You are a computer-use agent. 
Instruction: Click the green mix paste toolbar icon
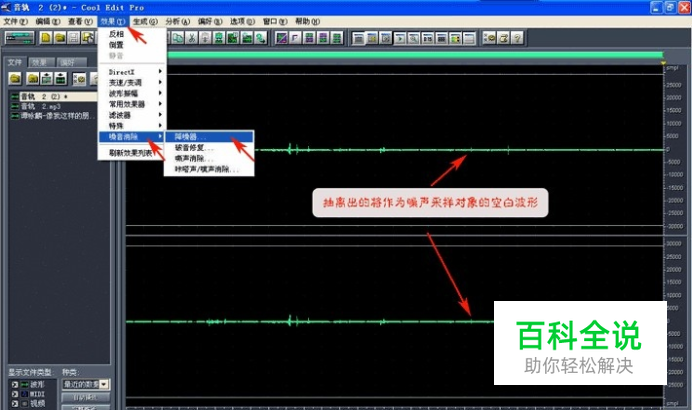219,38
